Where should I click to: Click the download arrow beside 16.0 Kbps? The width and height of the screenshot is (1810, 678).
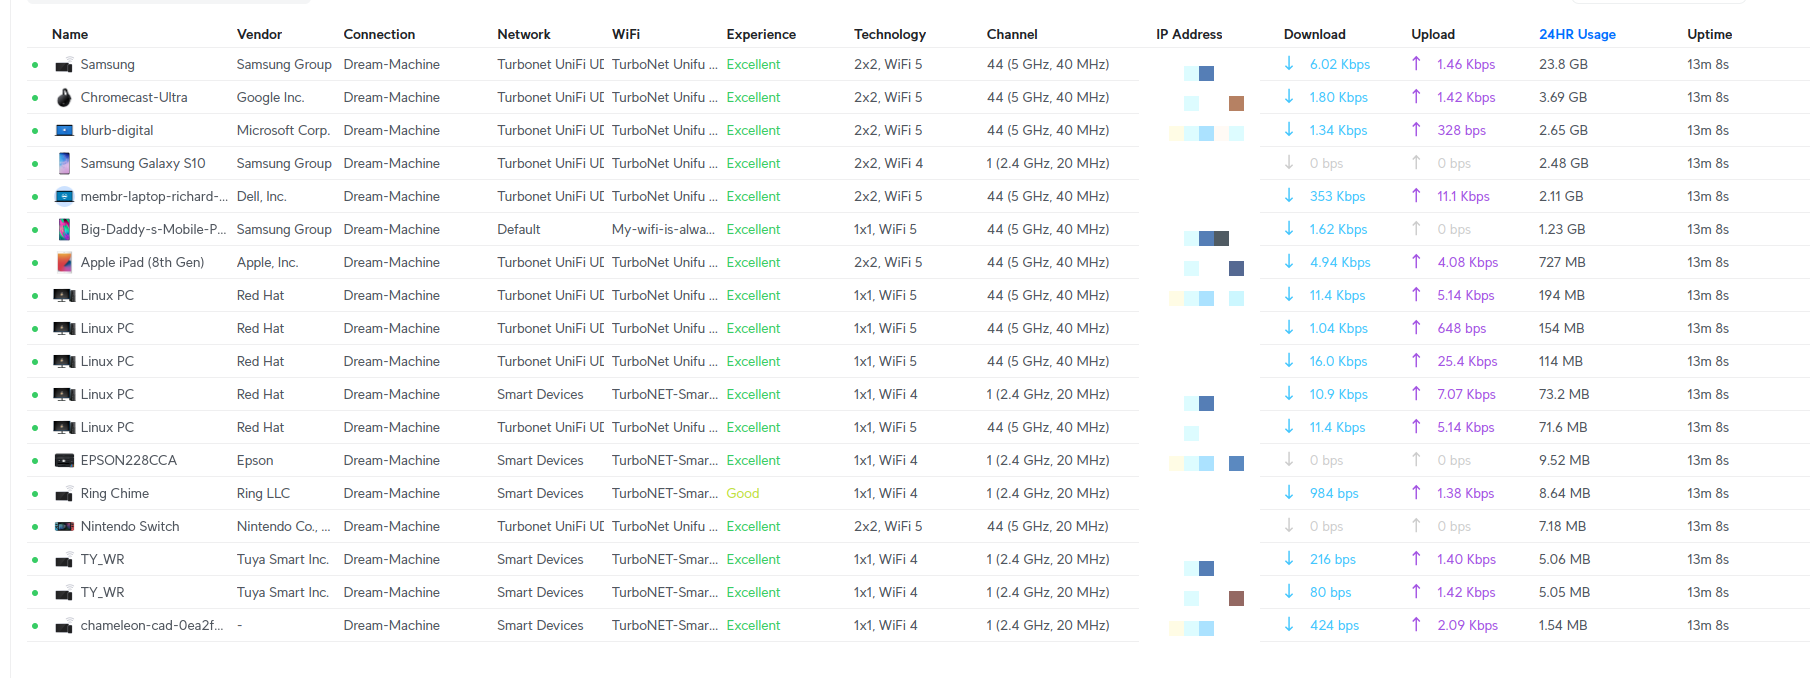tap(1289, 361)
